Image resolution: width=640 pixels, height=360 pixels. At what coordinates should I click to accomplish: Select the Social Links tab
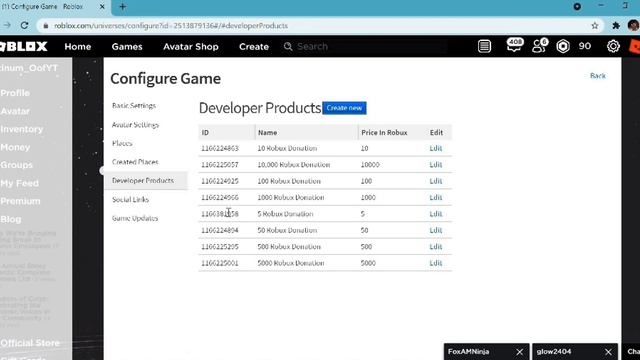[x=130, y=200]
